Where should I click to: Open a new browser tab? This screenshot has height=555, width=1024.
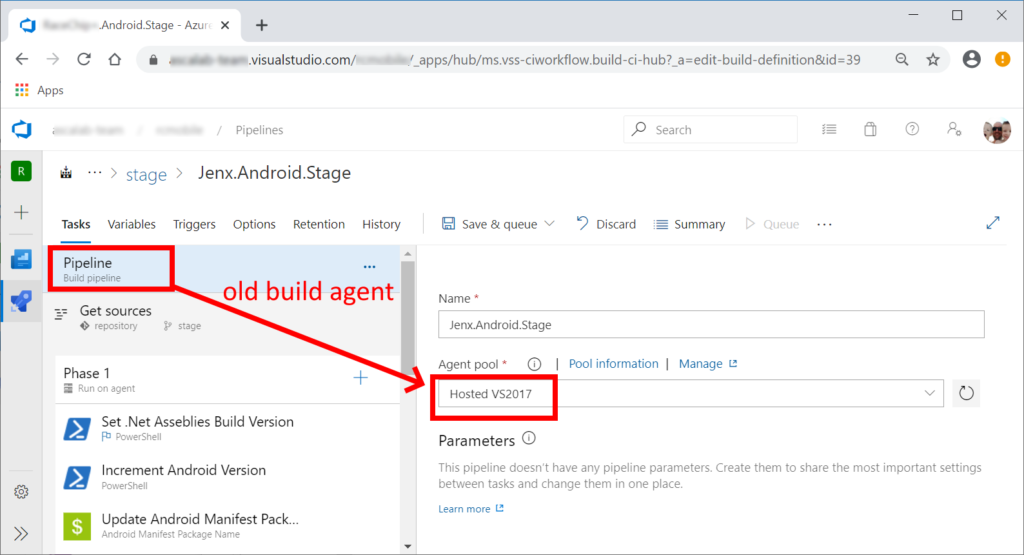pyautogui.click(x=262, y=25)
